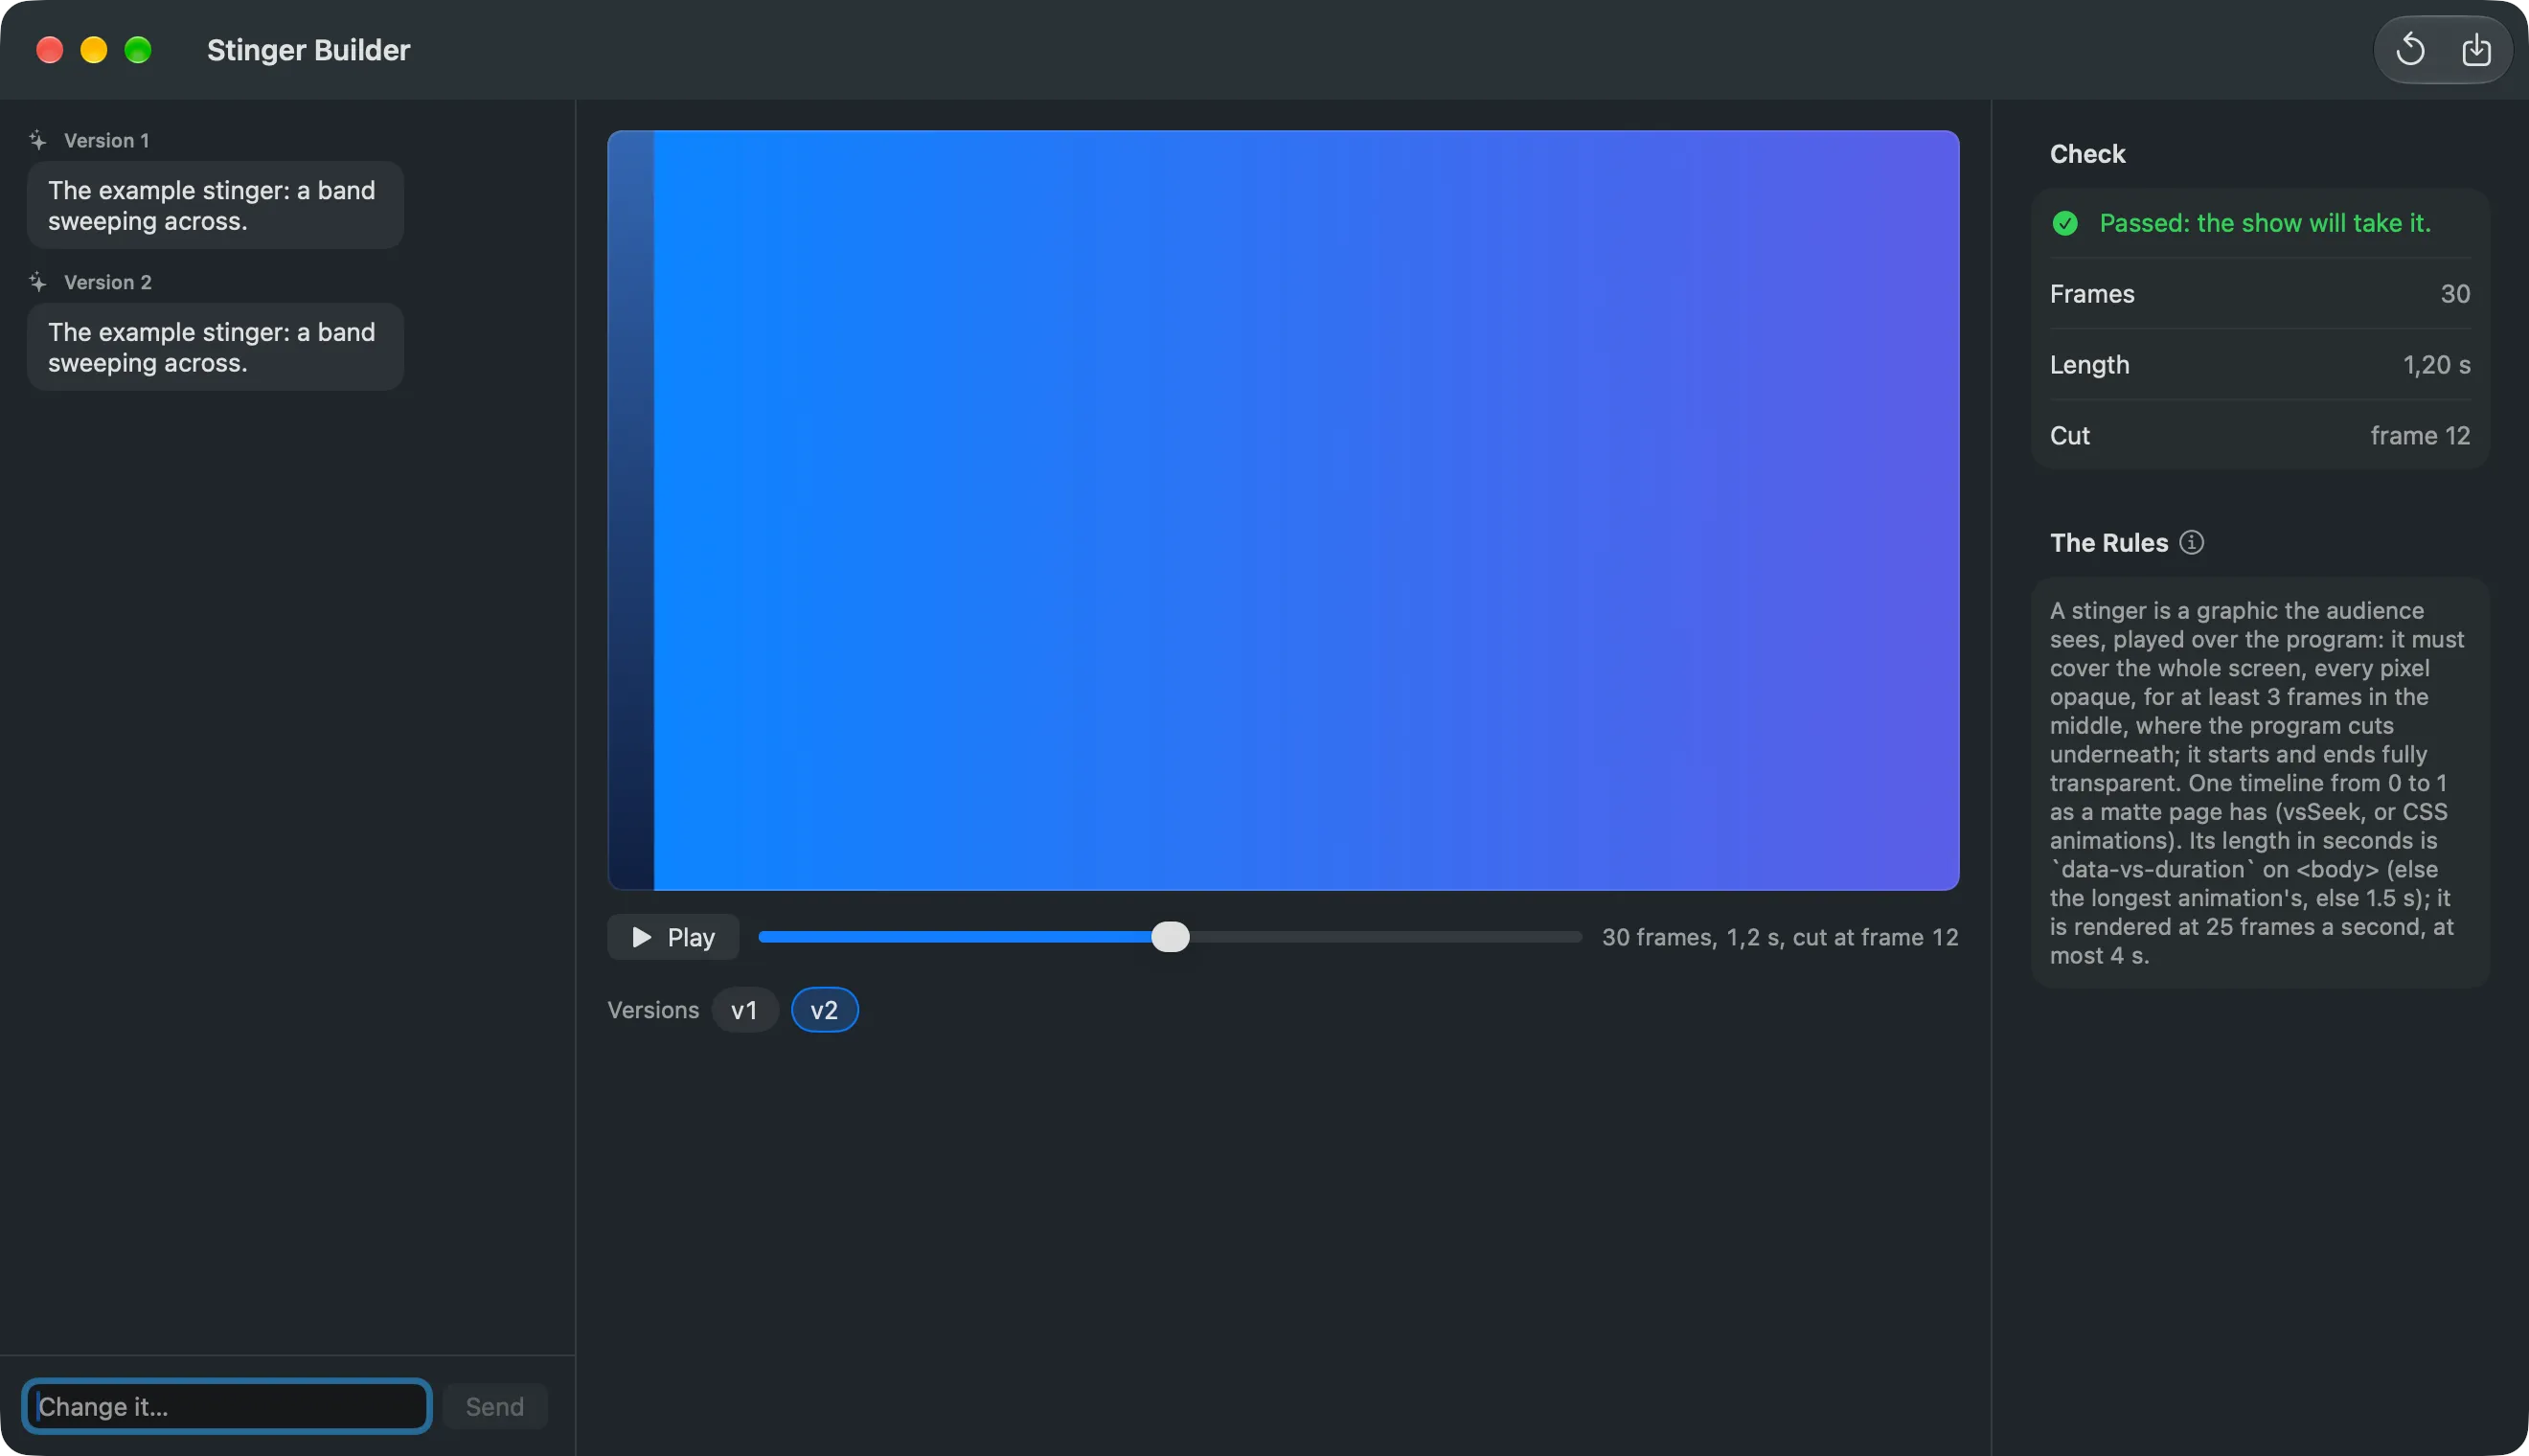
Task: Click the Frames value 30
Action: click(2455, 294)
